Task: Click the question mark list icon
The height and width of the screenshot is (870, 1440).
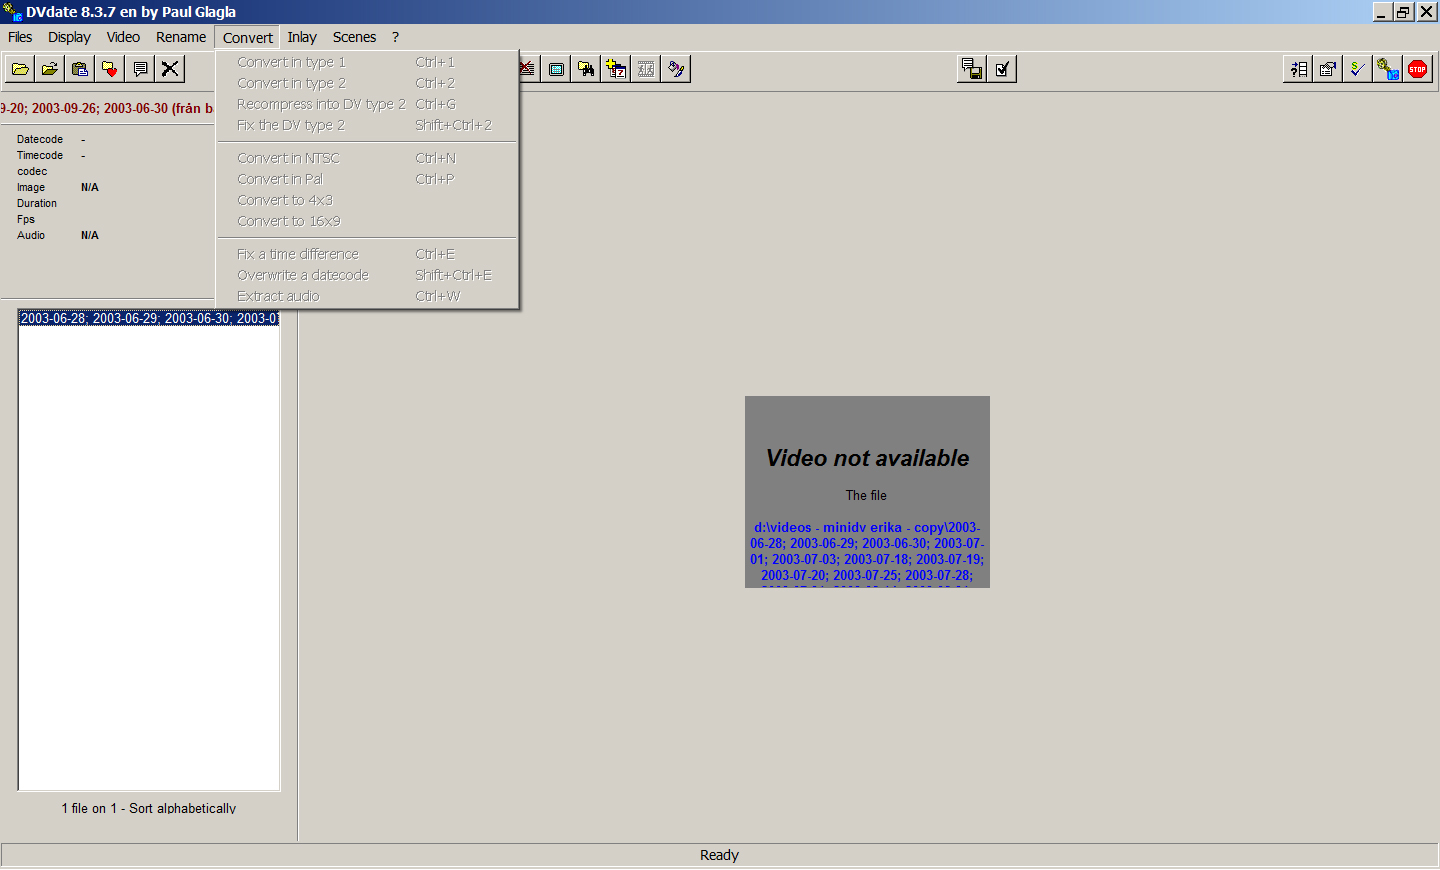Action: [x=1298, y=69]
